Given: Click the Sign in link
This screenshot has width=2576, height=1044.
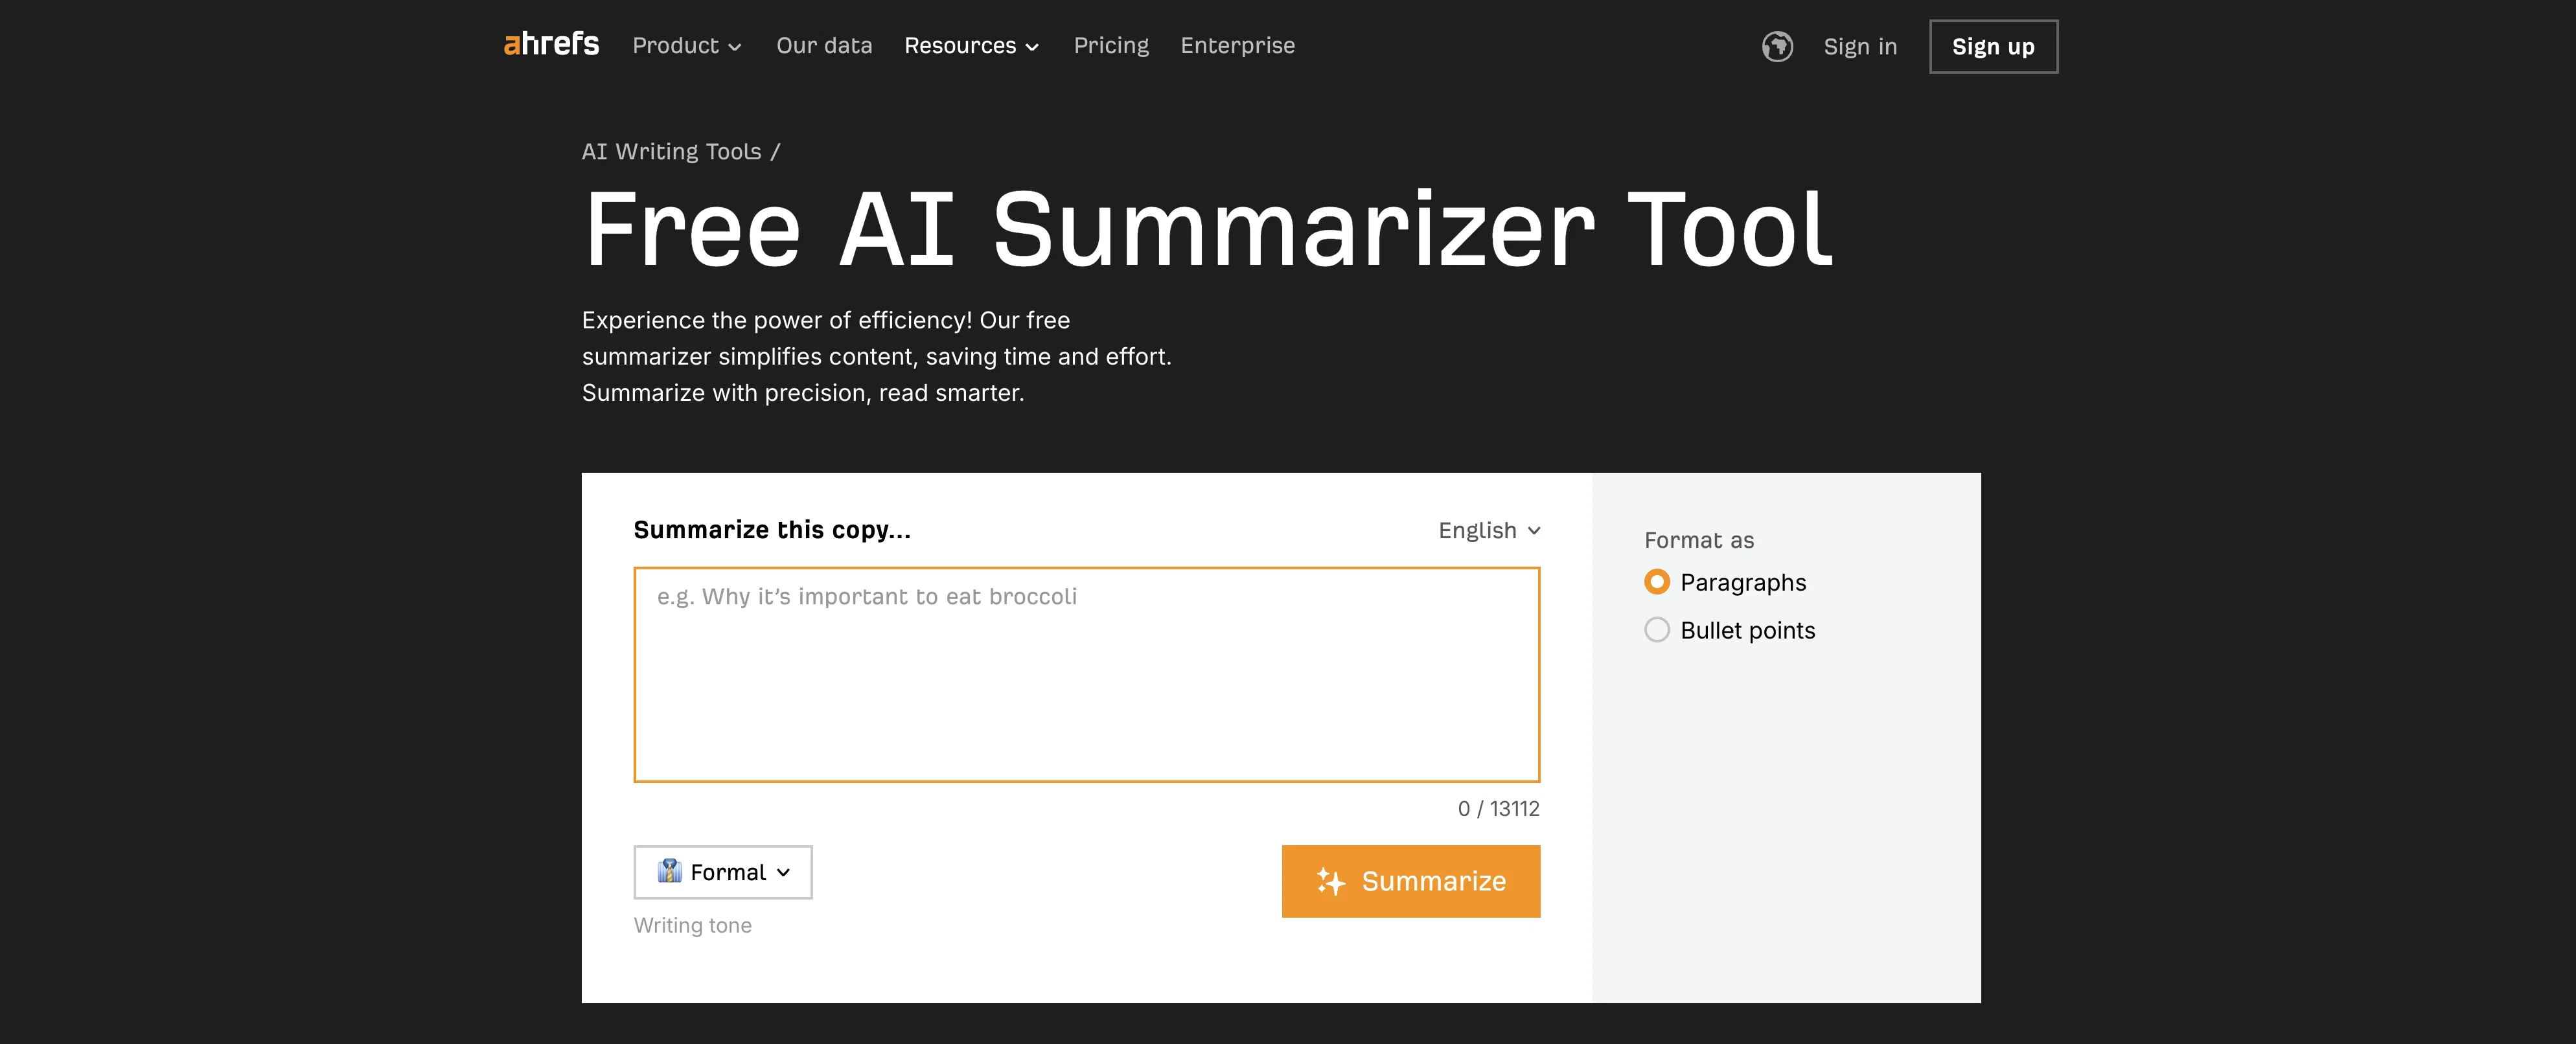Looking at the screenshot, I should [1860, 47].
